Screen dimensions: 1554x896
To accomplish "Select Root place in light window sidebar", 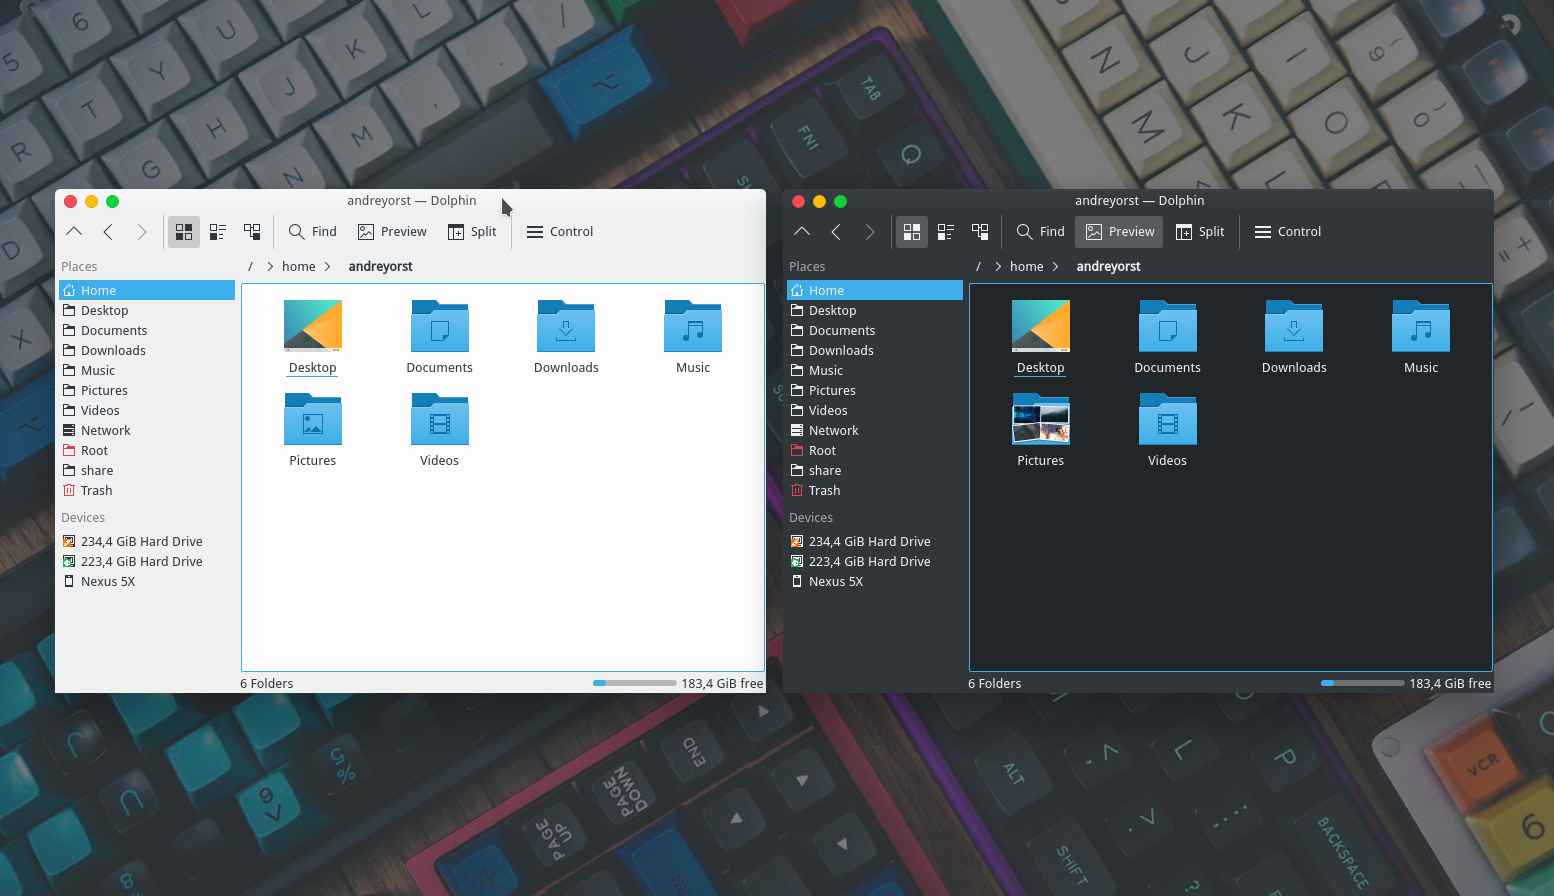I will [x=147, y=450].
